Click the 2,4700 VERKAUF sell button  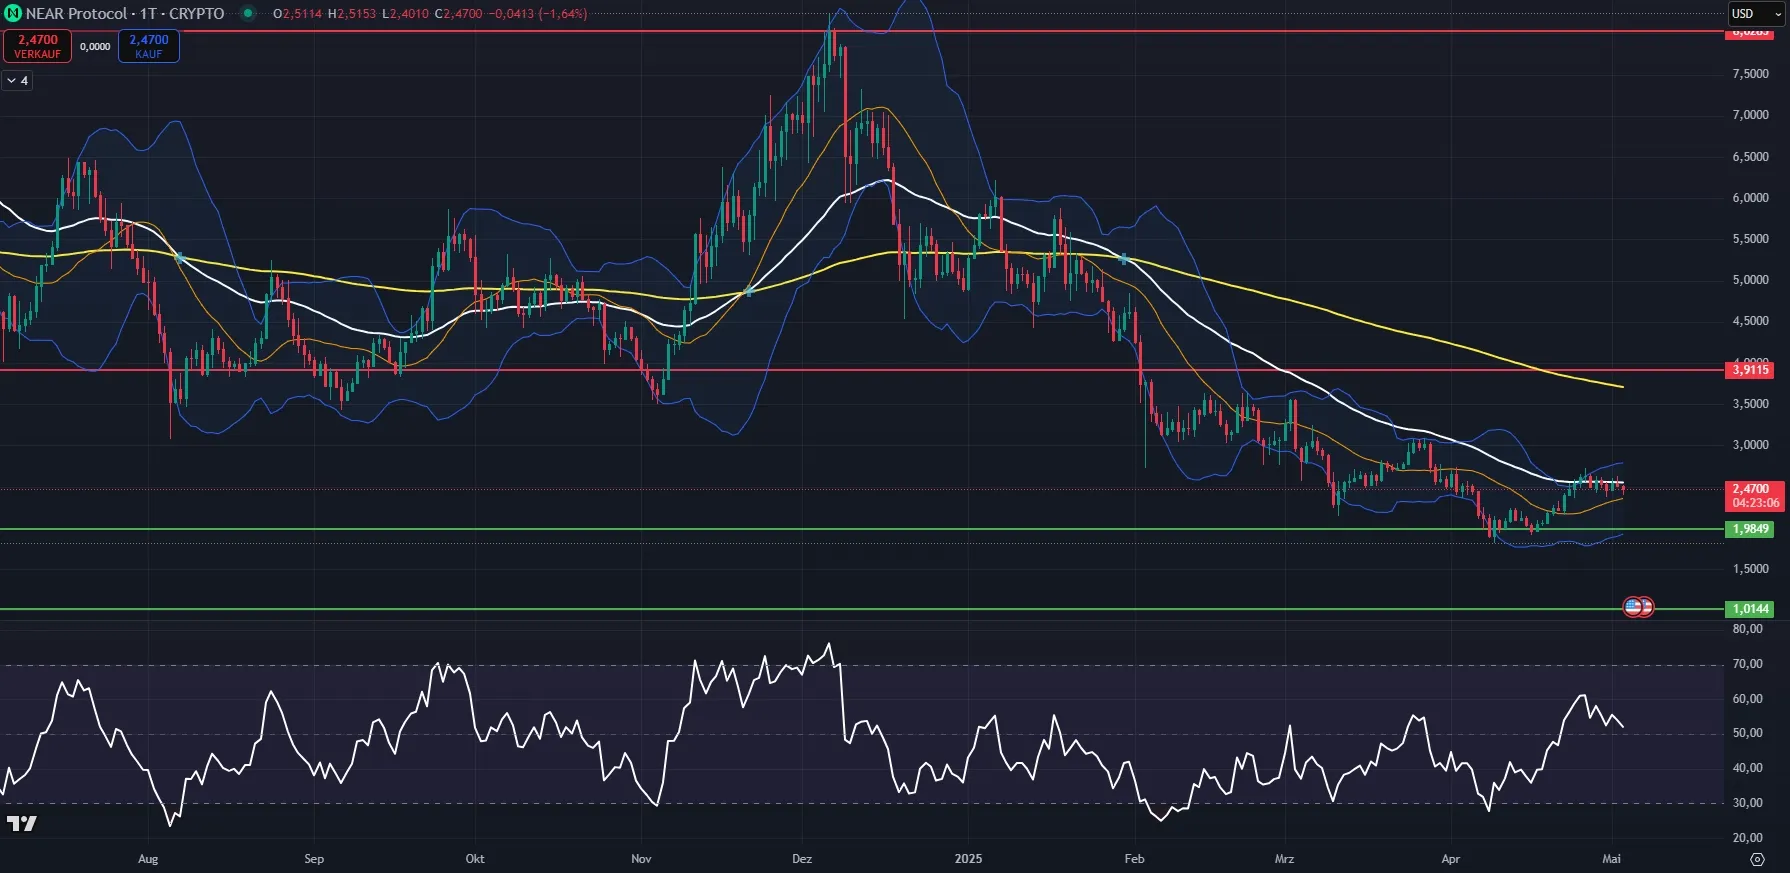pos(37,46)
